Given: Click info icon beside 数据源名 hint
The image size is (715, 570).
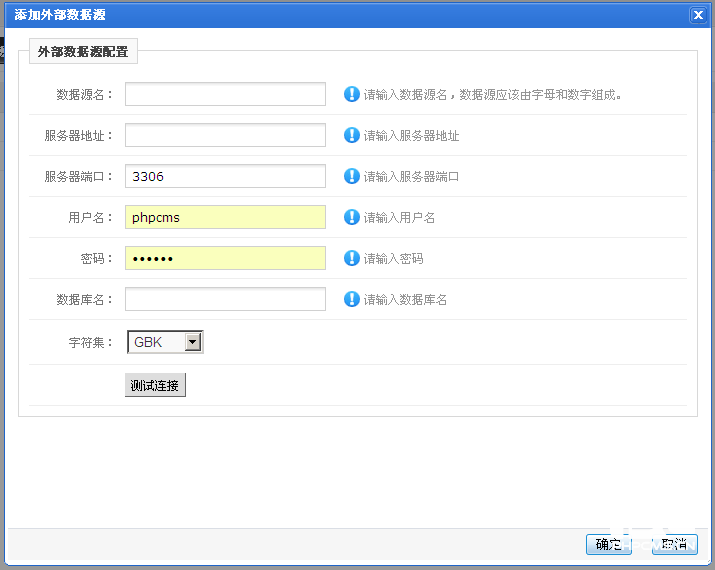Looking at the screenshot, I should point(351,94).
